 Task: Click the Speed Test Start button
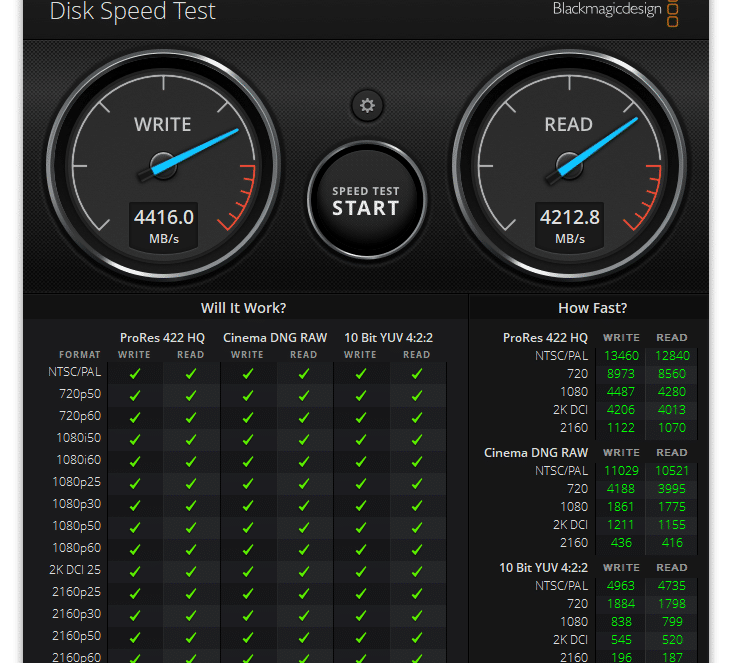point(366,200)
